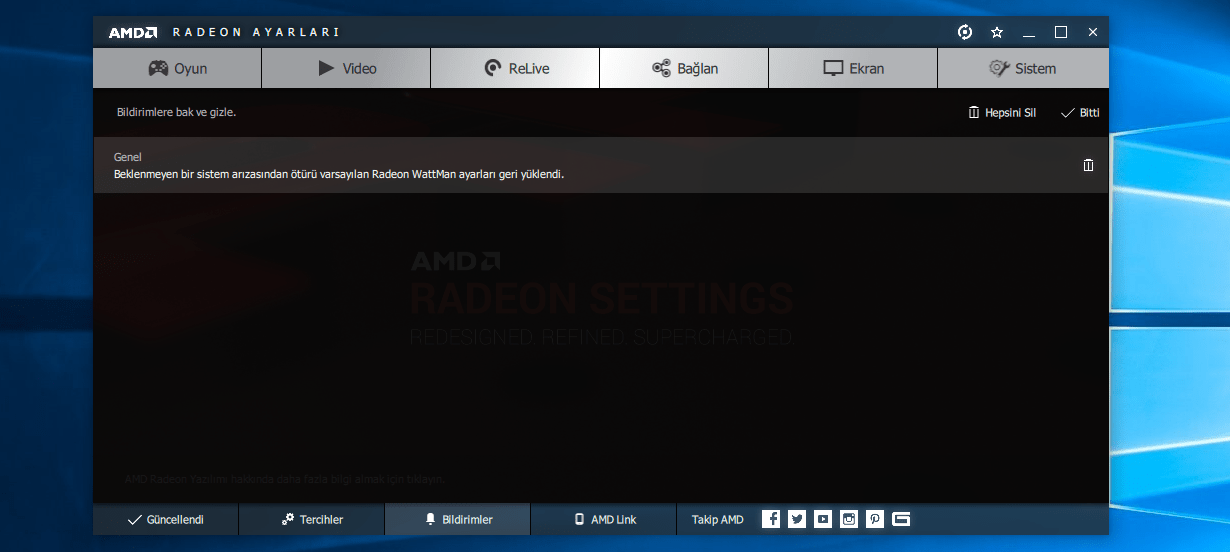Select the Bağlan tab
The image size is (1230, 552).
[684, 68]
